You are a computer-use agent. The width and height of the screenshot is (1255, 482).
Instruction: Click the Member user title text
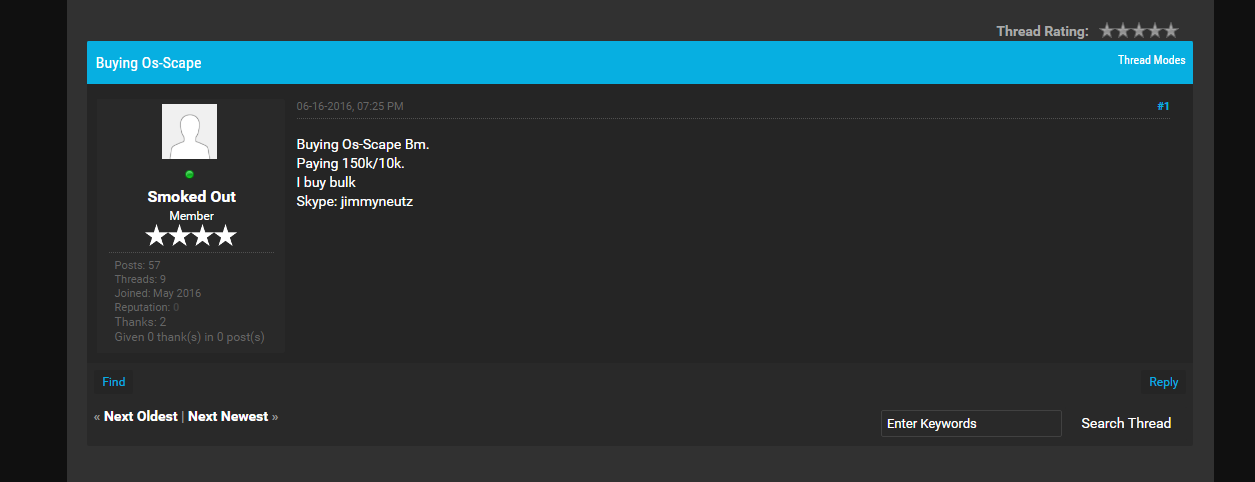(x=191, y=216)
